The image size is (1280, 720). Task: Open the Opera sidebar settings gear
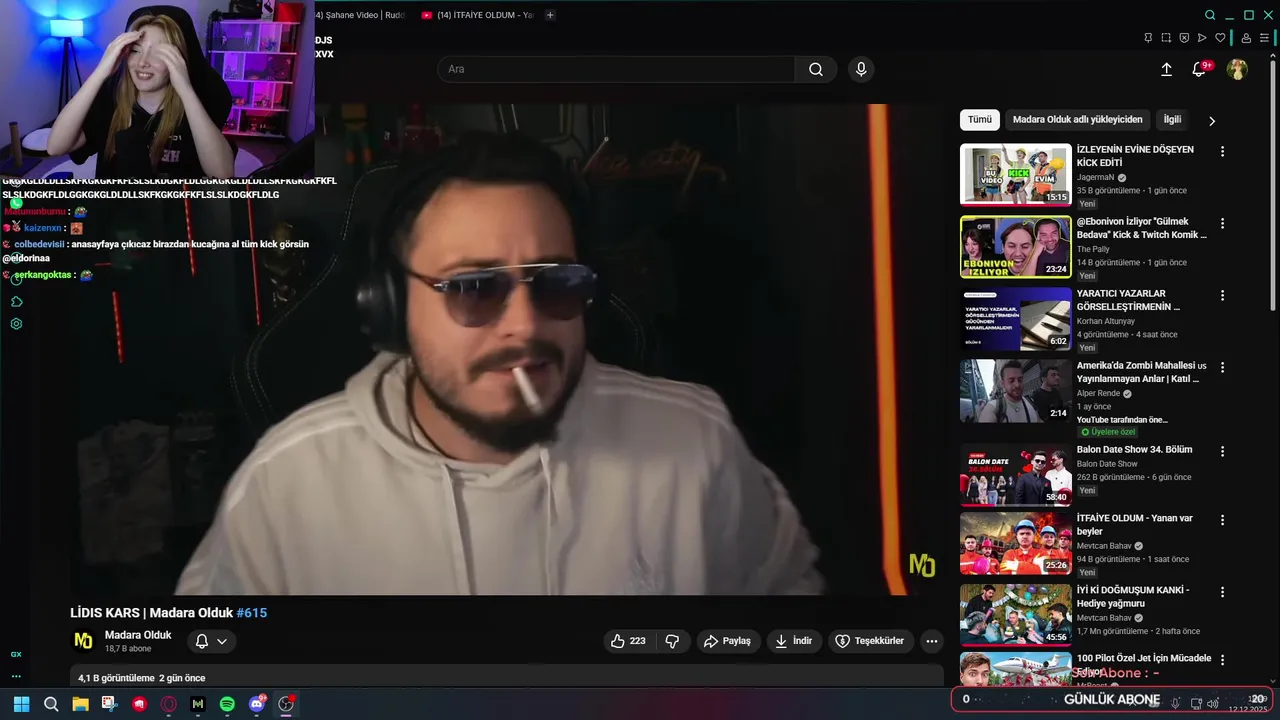(x=16, y=324)
